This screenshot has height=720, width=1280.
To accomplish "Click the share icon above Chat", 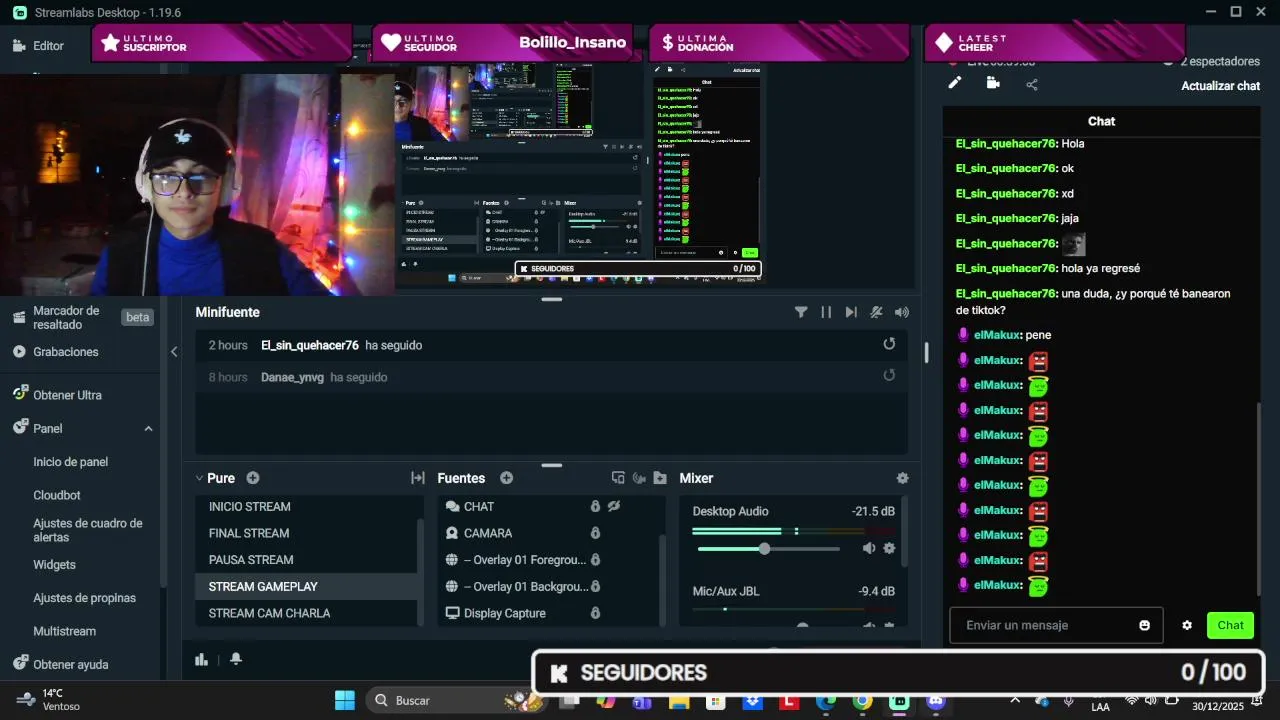I will point(1032,84).
